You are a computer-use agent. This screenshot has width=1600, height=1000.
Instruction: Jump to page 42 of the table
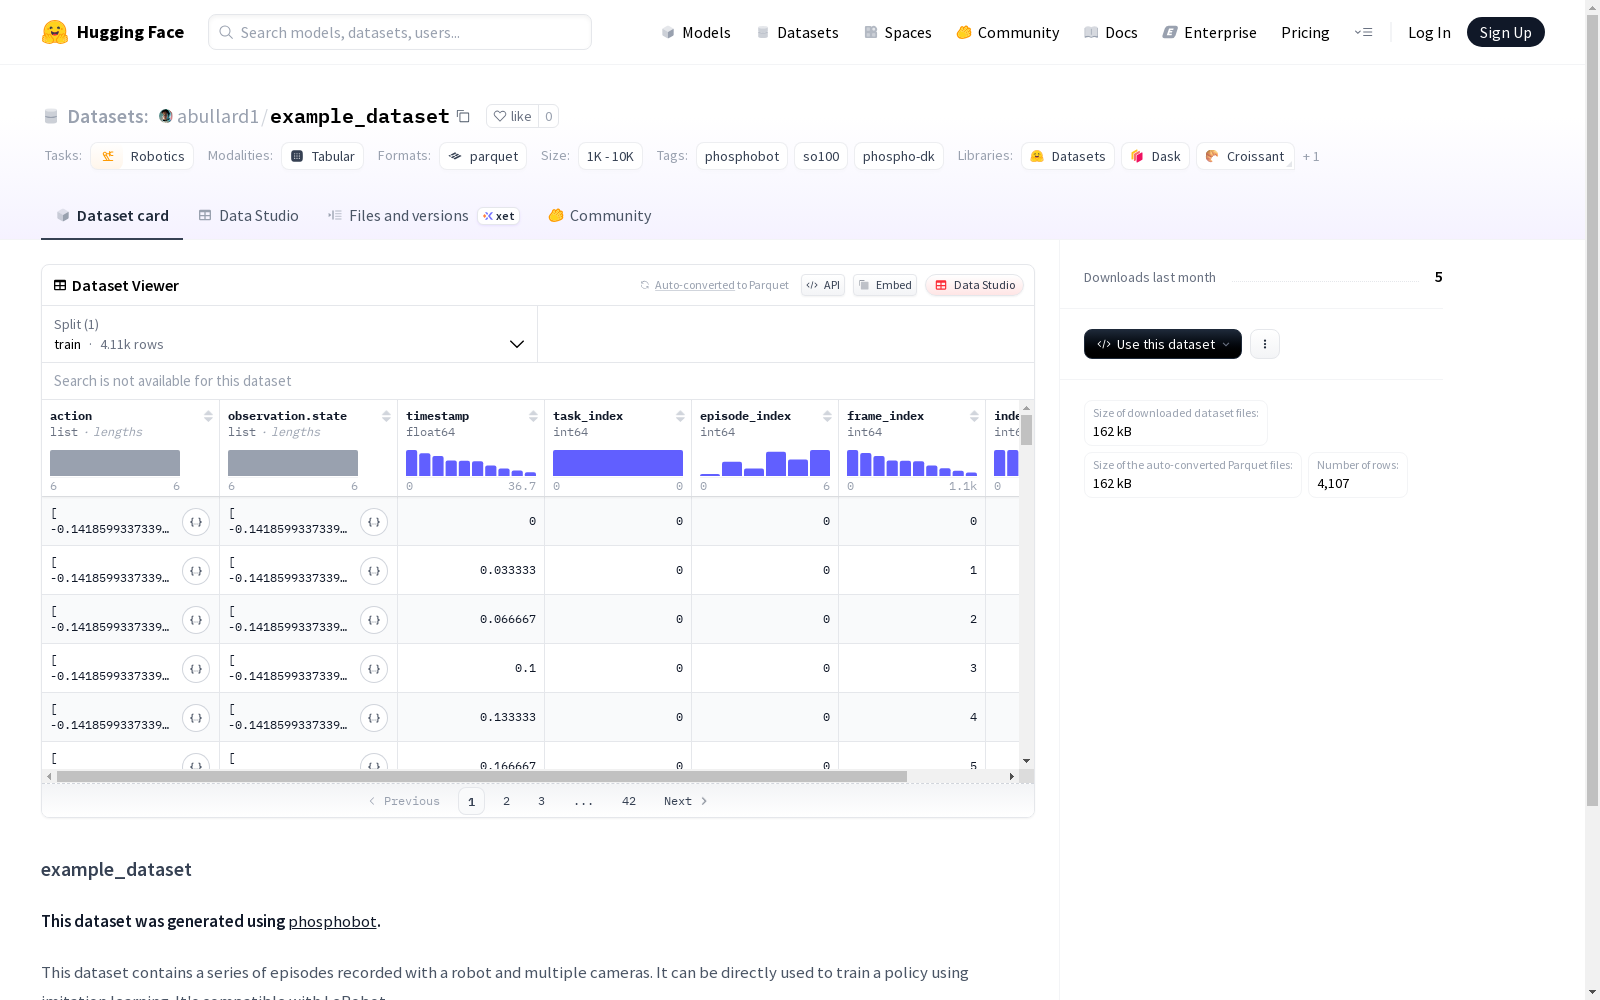coord(629,801)
